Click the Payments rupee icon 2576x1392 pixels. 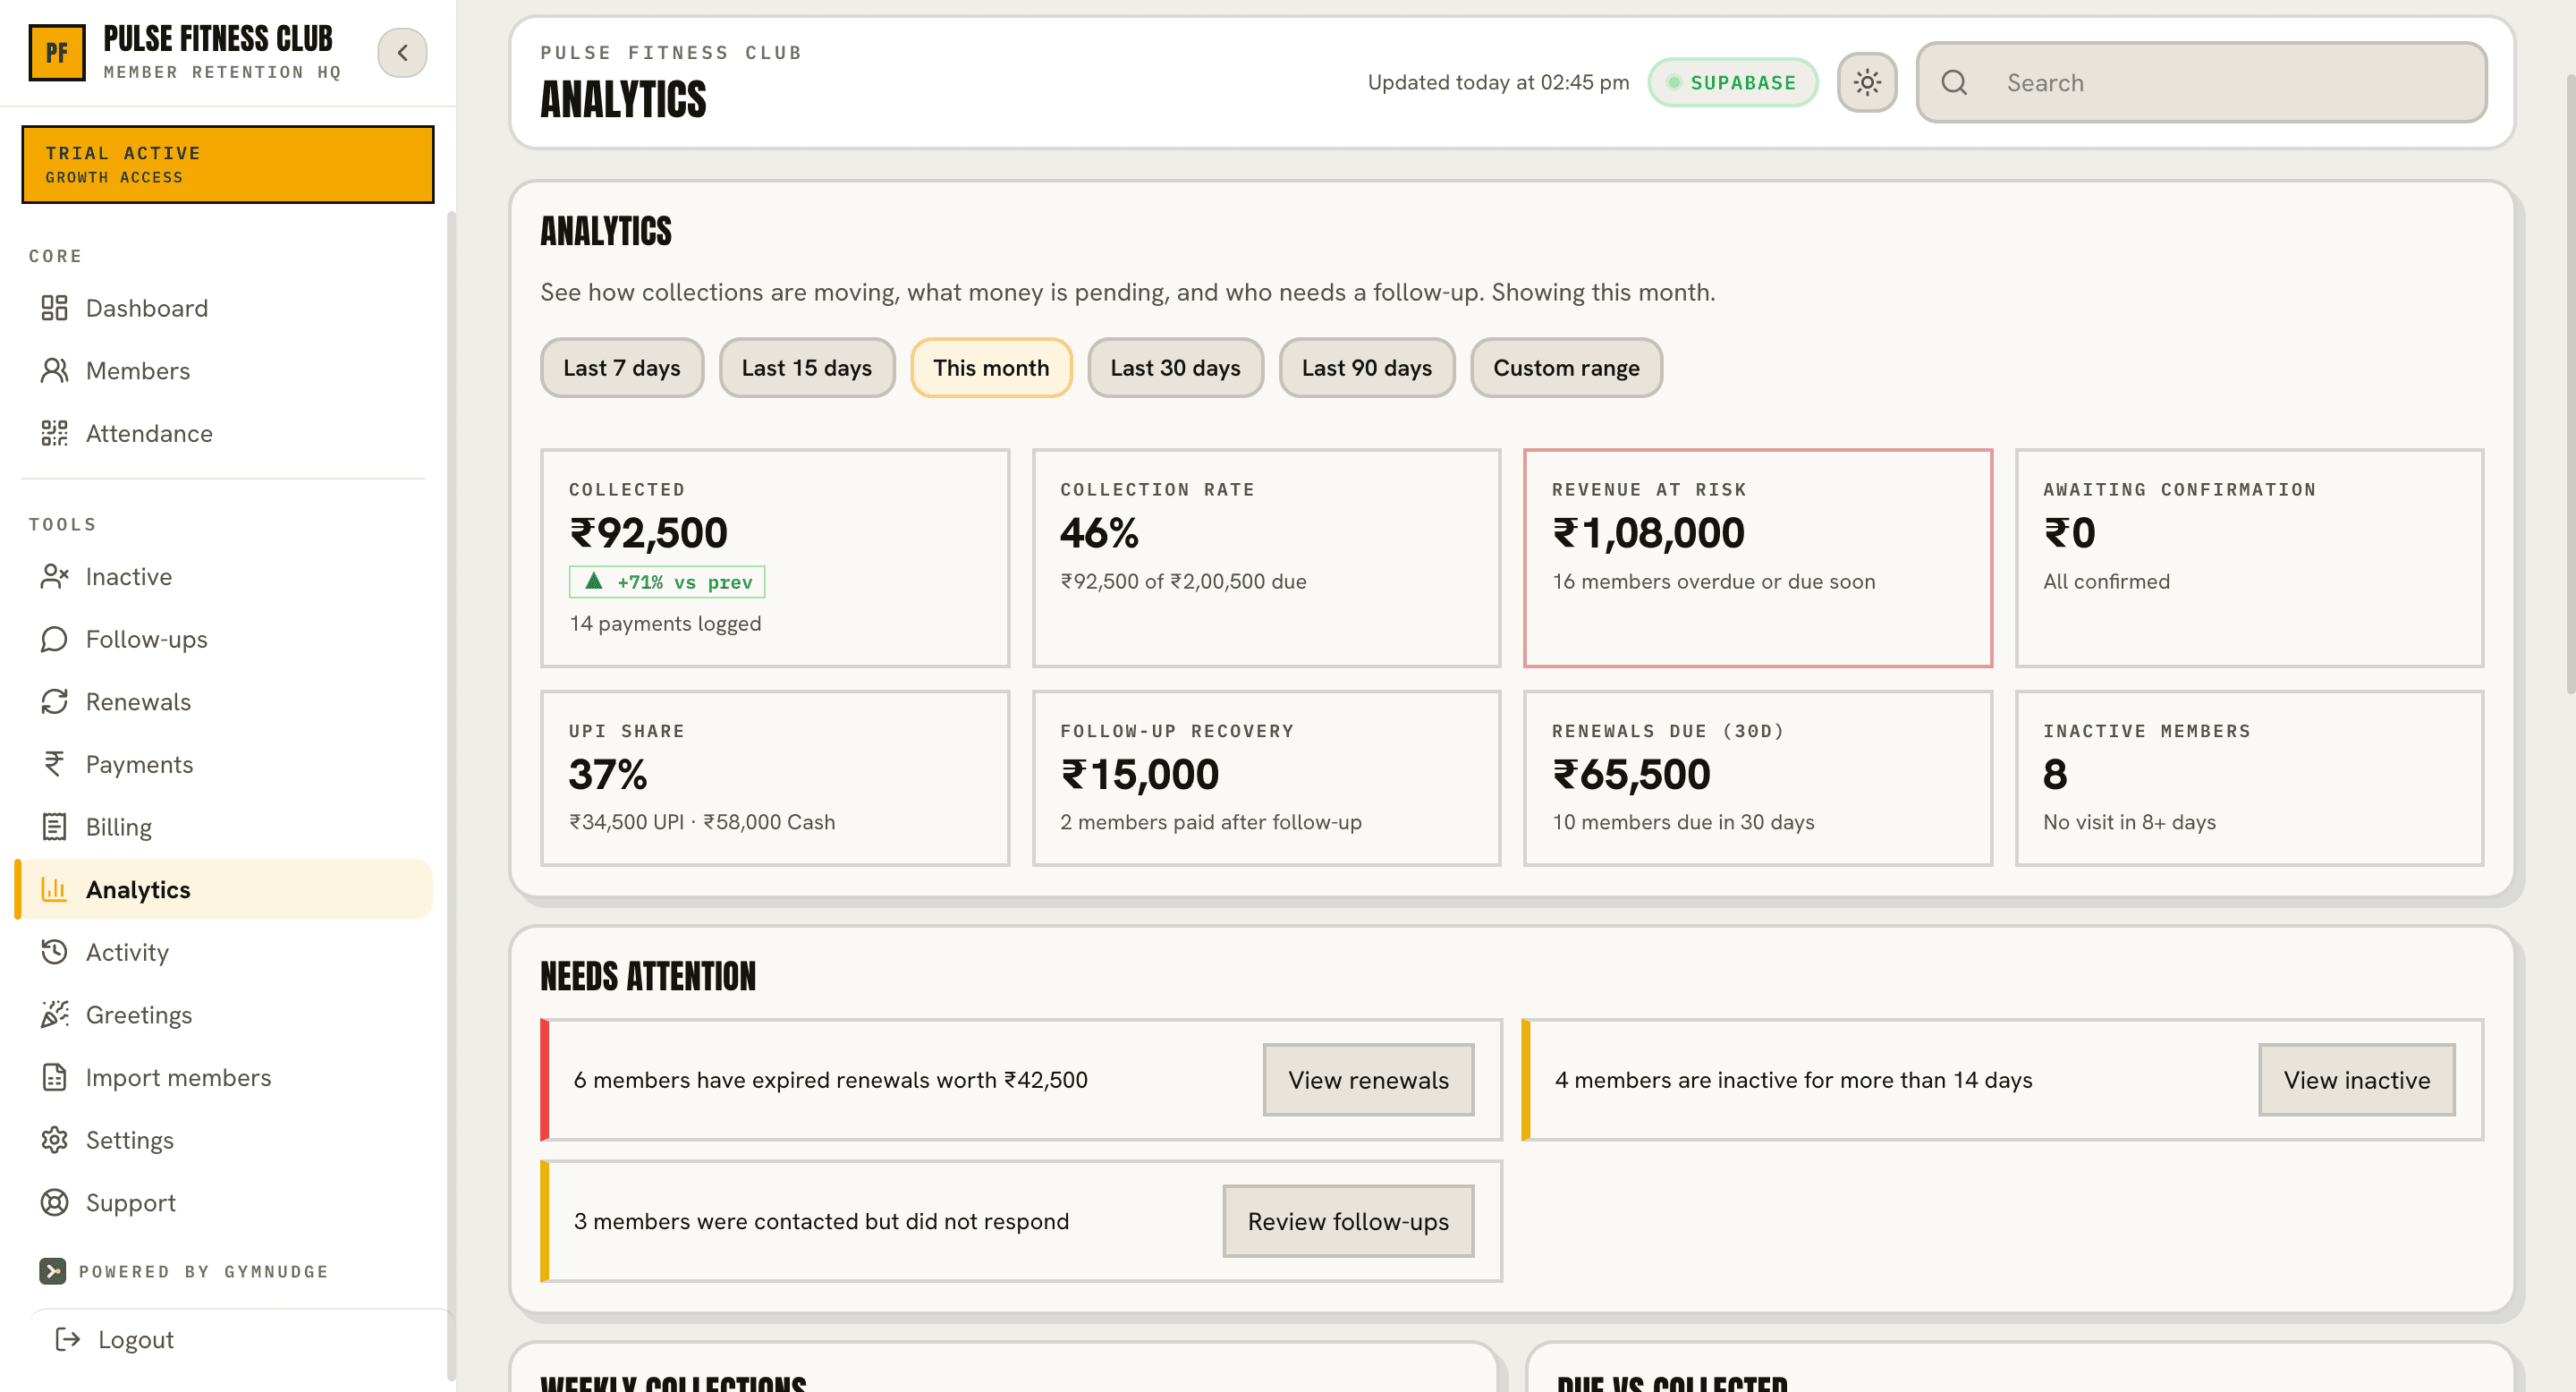[54, 764]
